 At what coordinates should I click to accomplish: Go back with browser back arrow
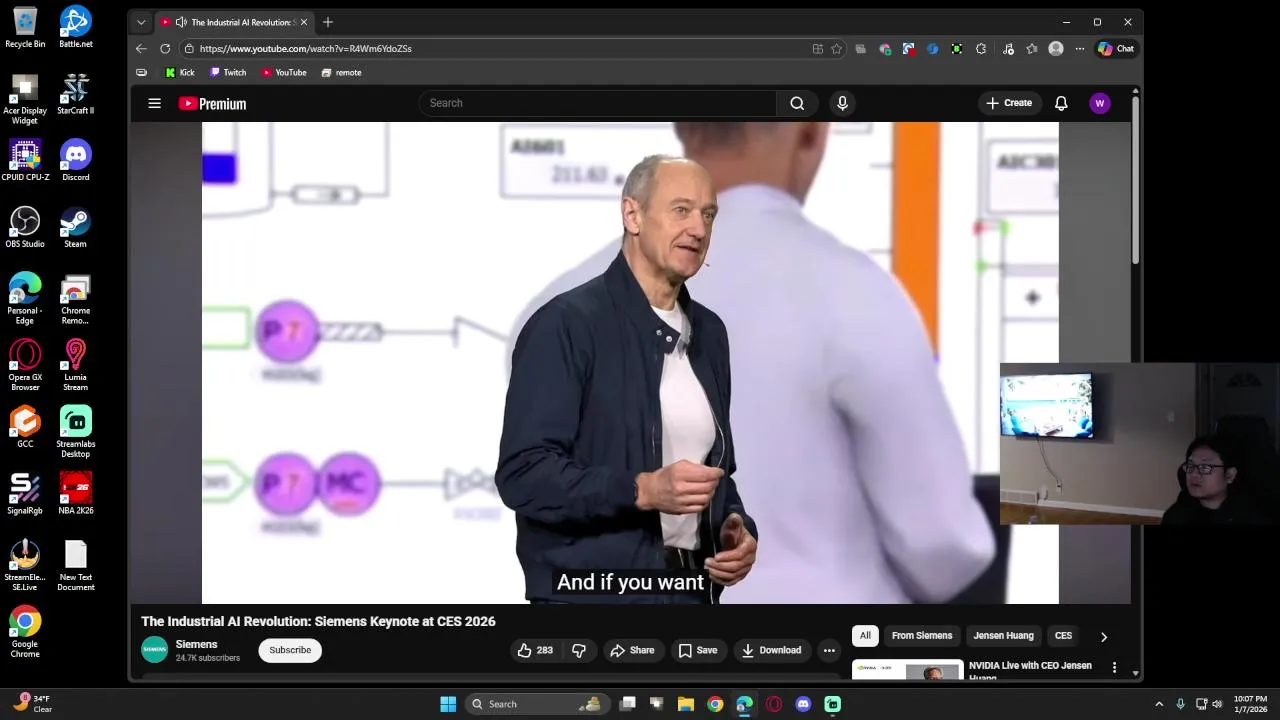(141, 48)
